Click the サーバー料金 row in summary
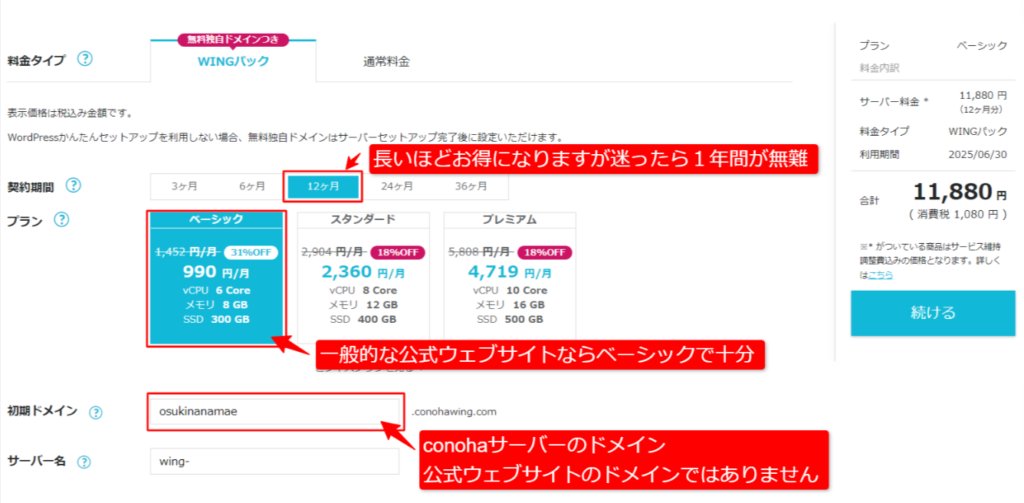 pos(933,104)
